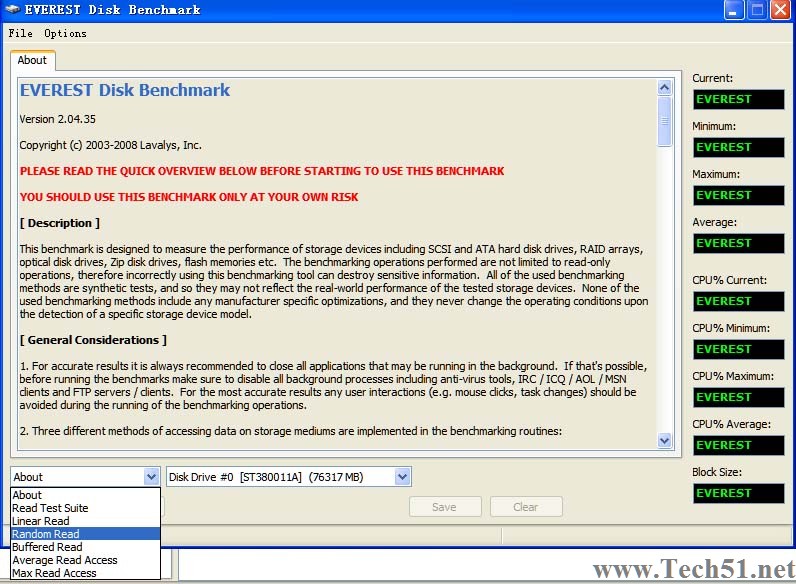The width and height of the screenshot is (796, 584).
Task: Click the vertical scrollbar thumb
Action: [x=664, y=121]
